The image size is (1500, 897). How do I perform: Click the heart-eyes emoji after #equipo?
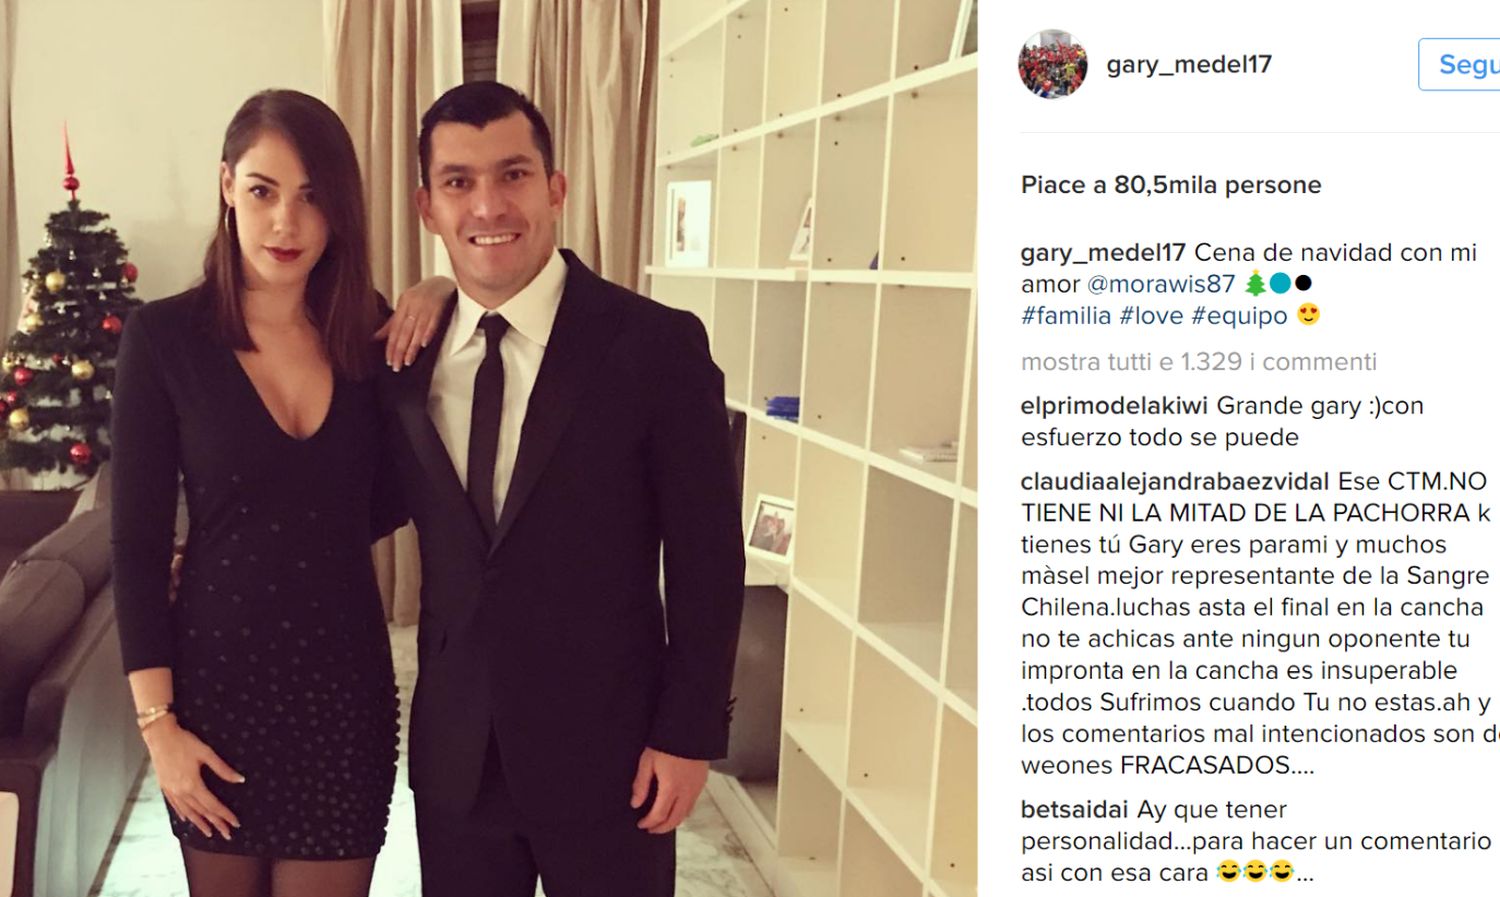tap(1308, 315)
